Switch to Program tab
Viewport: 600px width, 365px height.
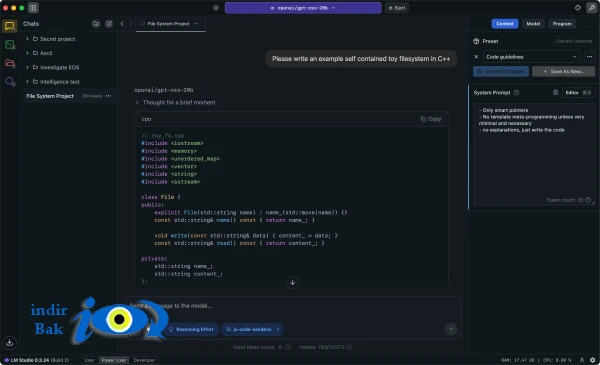coord(562,24)
